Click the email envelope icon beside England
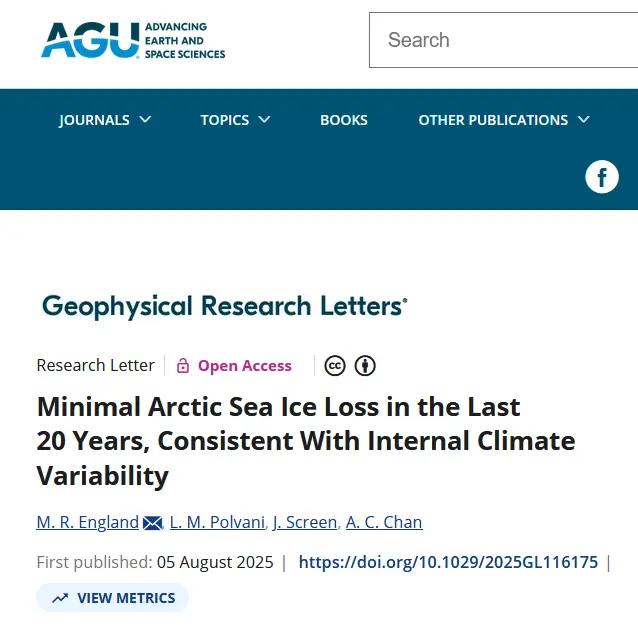 pyautogui.click(x=153, y=523)
